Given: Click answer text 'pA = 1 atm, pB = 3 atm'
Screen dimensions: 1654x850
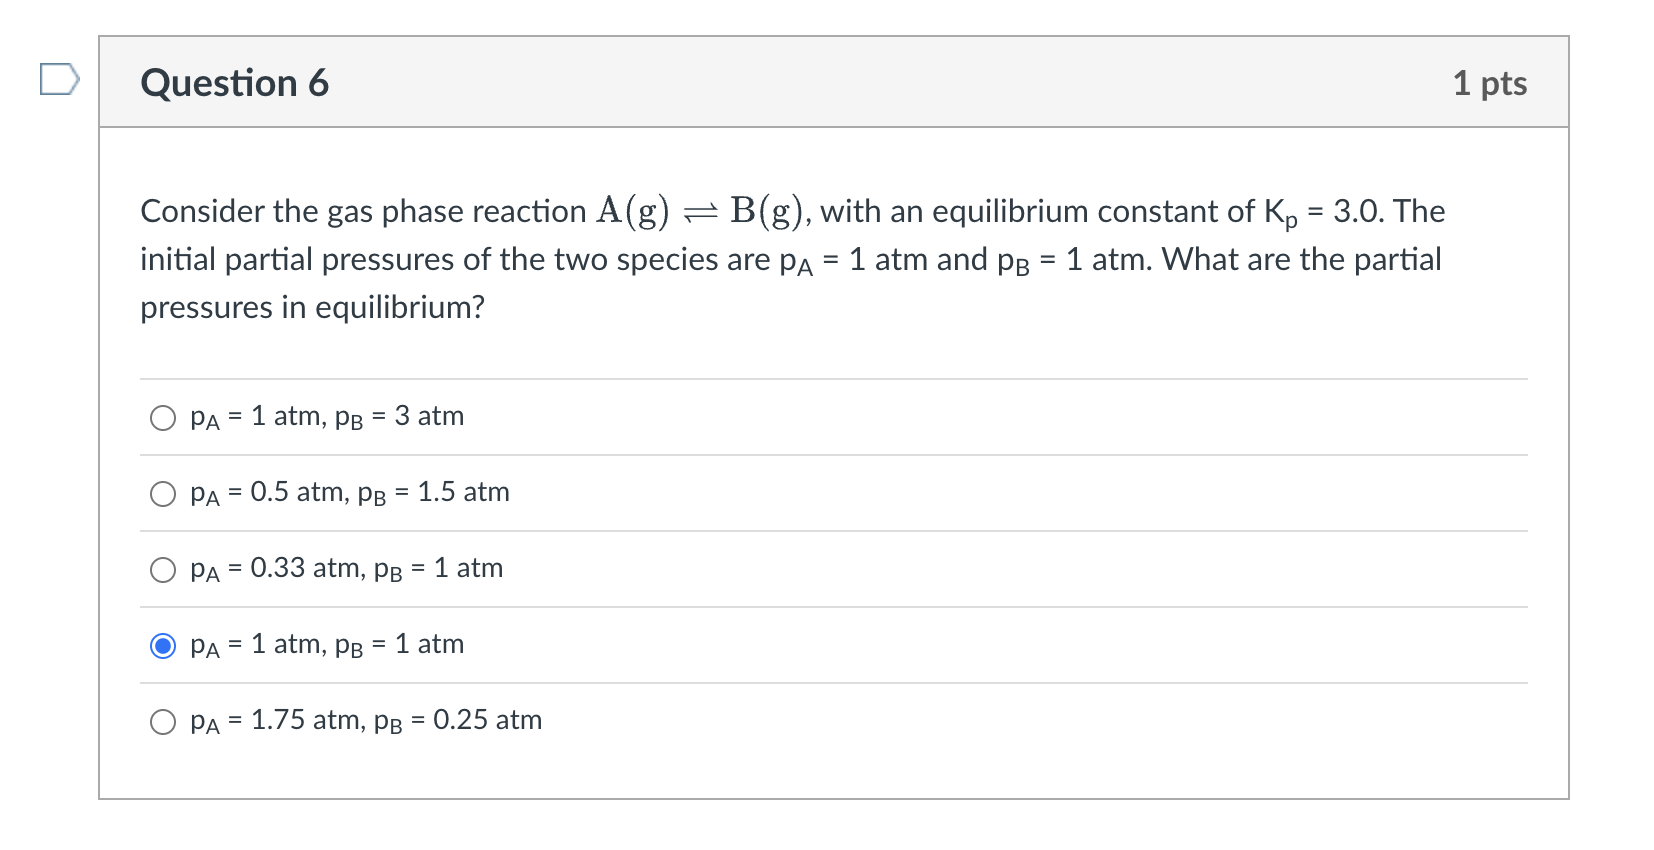Looking at the screenshot, I should [327, 417].
